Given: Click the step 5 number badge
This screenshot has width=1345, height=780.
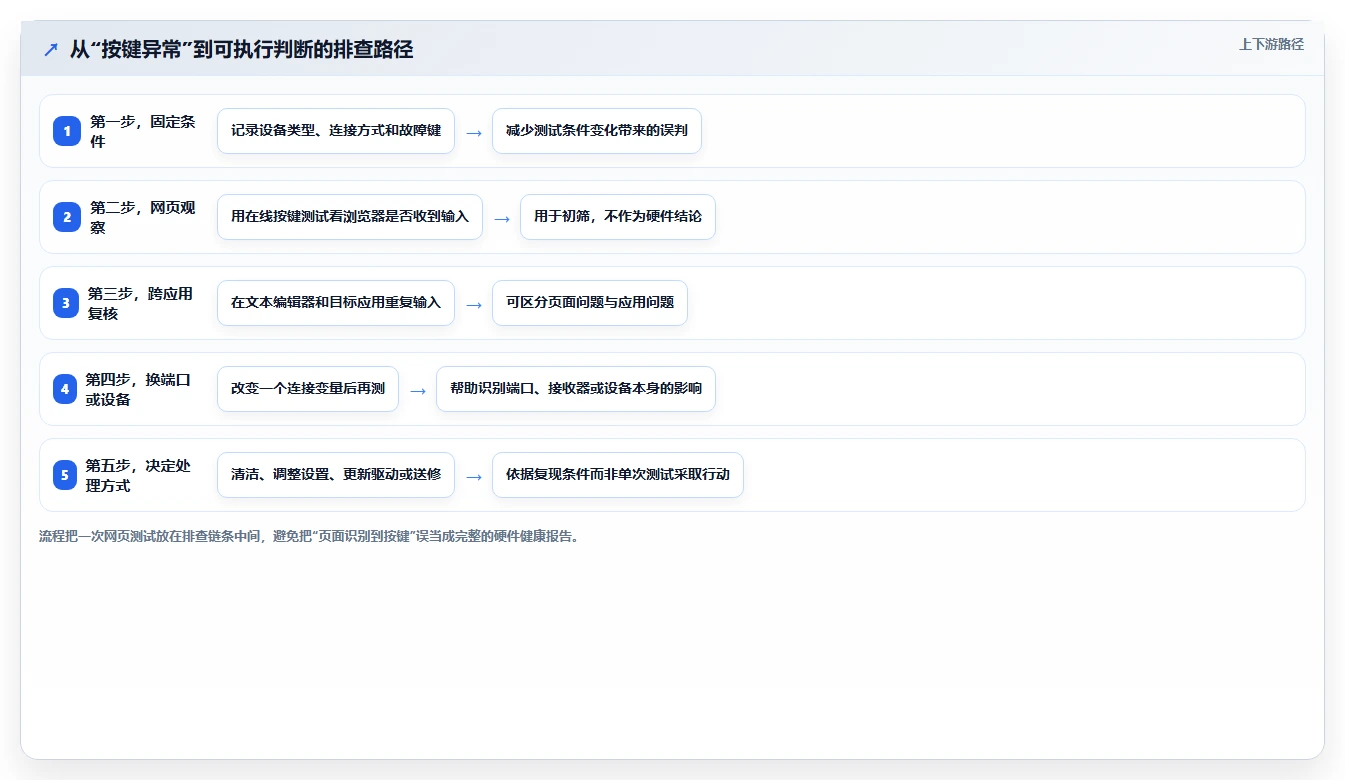Looking at the screenshot, I should coord(65,475).
